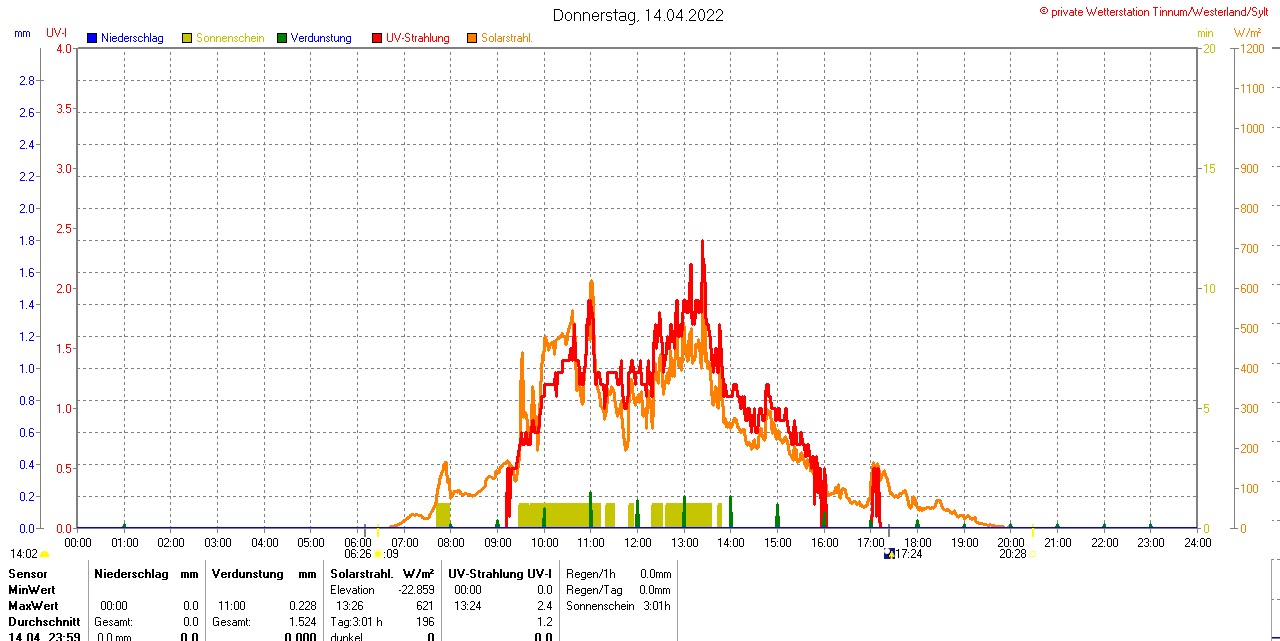The height and width of the screenshot is (641, 1280).
Task: Click the 12:00 time axis label
Action: 638,543
